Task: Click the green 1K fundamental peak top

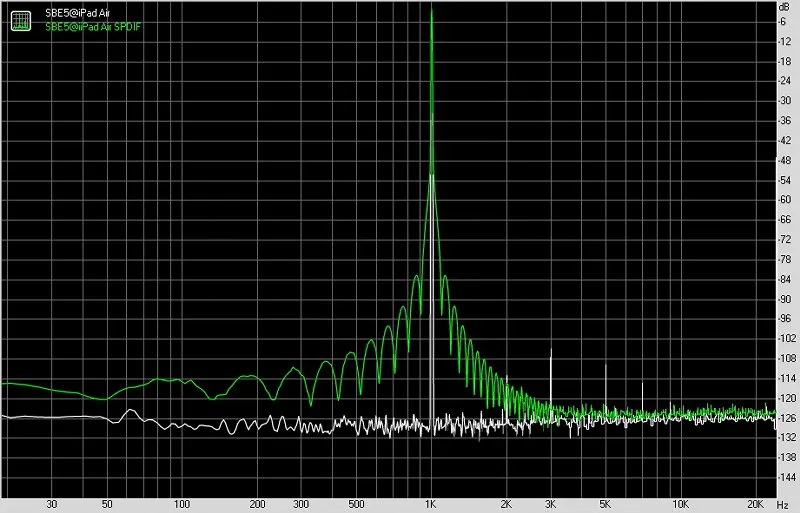Action: 432,10
